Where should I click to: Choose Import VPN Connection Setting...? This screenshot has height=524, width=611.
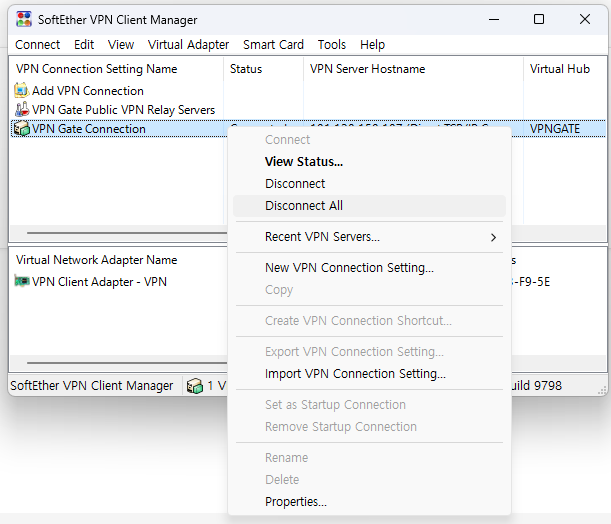369,374
